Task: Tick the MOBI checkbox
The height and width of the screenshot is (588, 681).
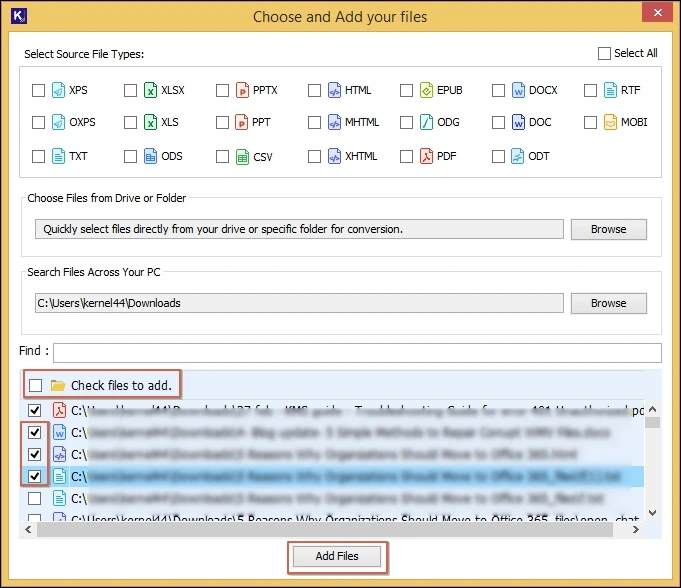Action: point(590,122)
